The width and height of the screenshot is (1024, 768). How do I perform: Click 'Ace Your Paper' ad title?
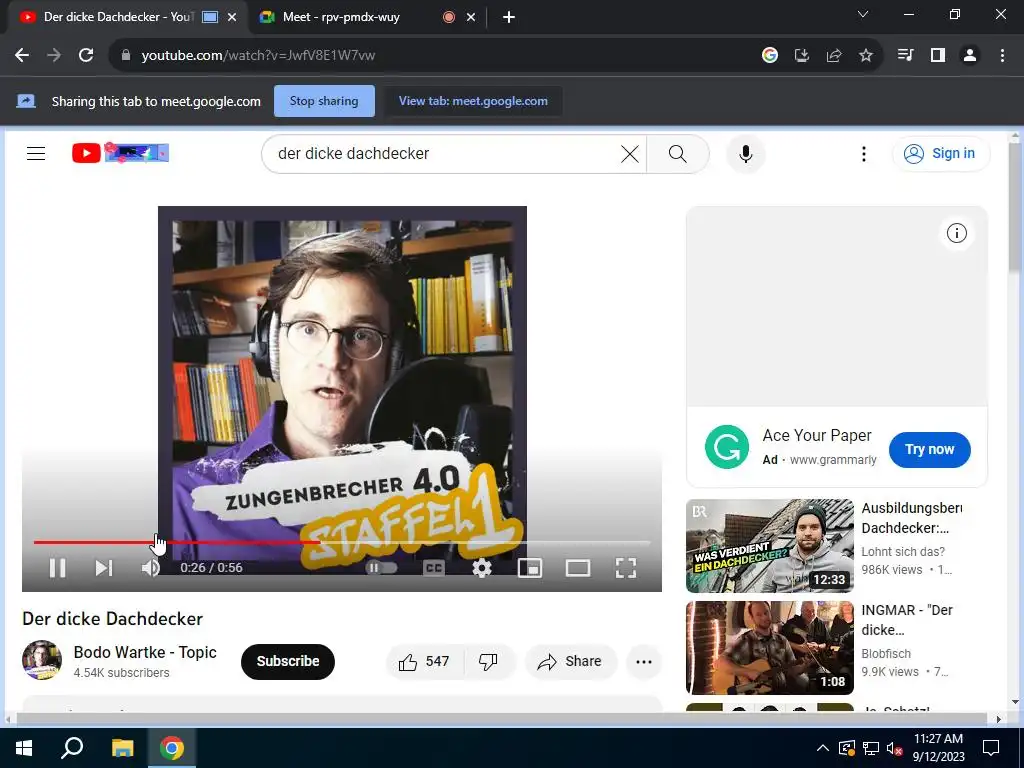click(817, 436)
